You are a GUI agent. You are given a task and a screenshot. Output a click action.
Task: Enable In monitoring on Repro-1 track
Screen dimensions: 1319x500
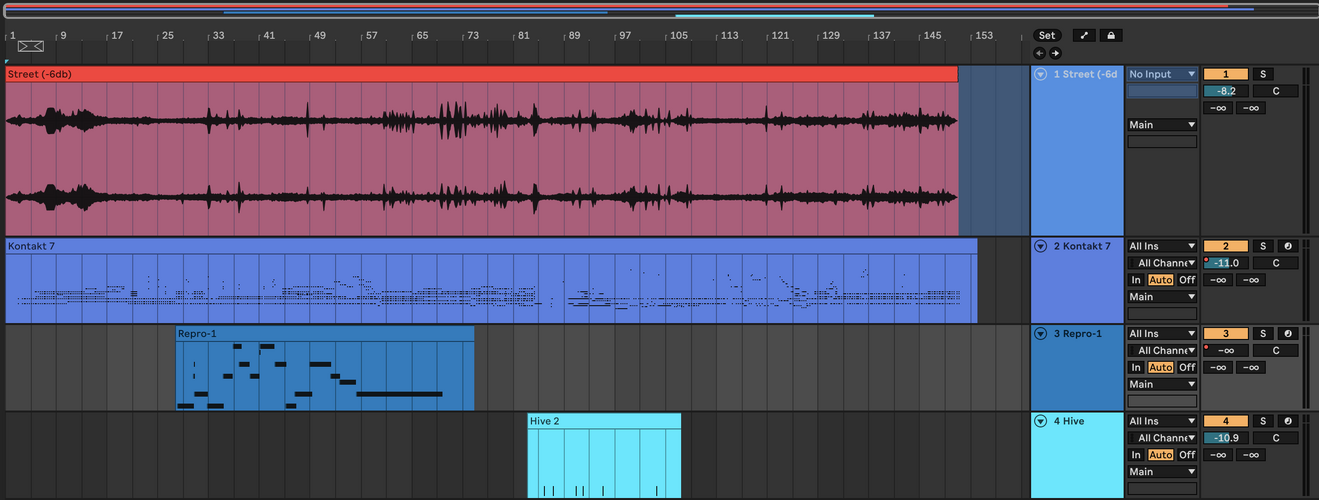pyautogui.click(x=1136, y=367)
